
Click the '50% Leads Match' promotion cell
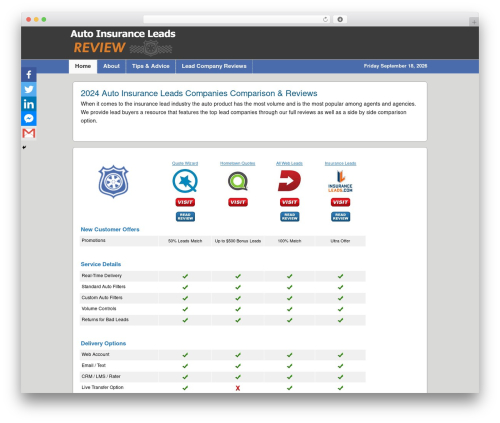(x=185, y=241)
